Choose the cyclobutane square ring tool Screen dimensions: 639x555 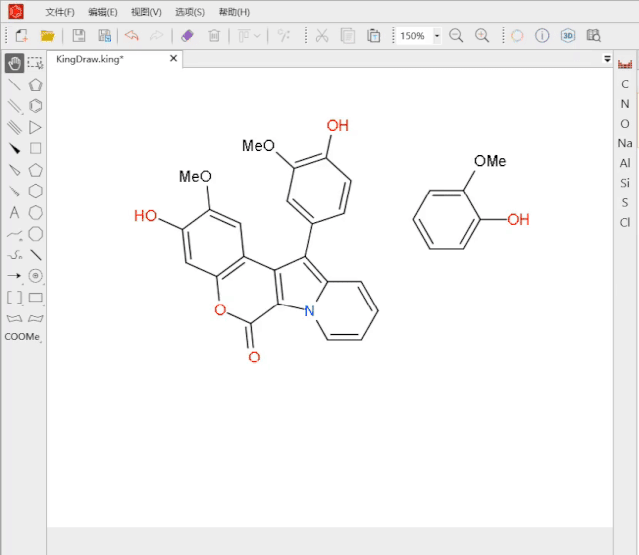click(35, 148)
